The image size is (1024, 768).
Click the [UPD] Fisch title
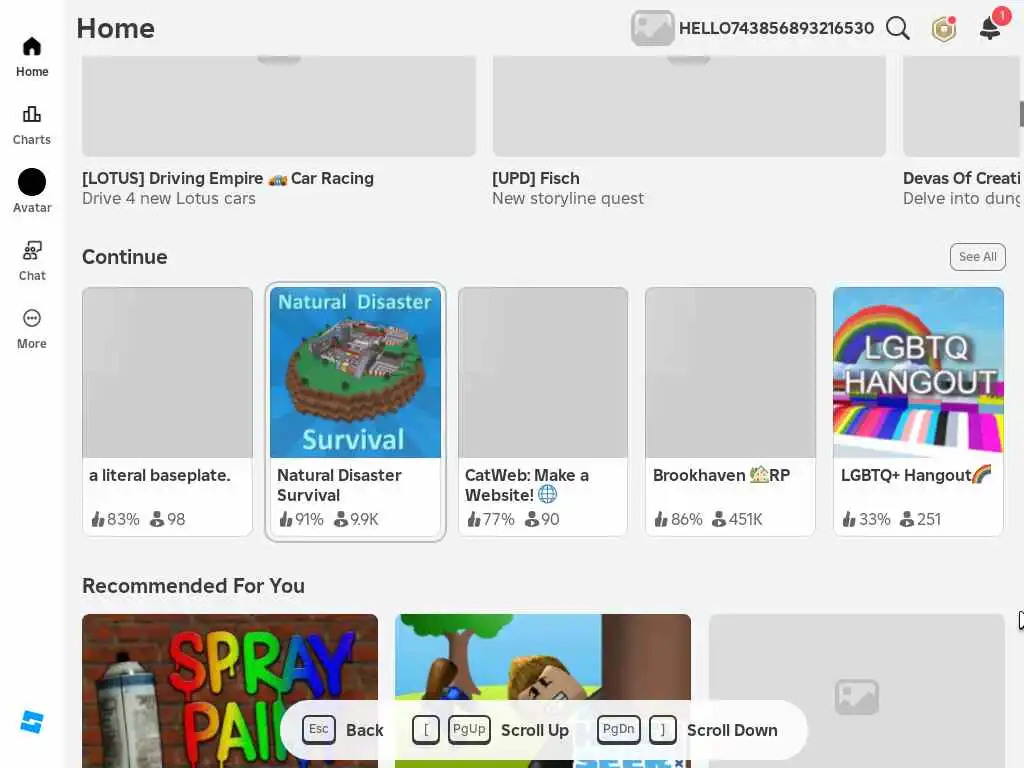[536, 178]
